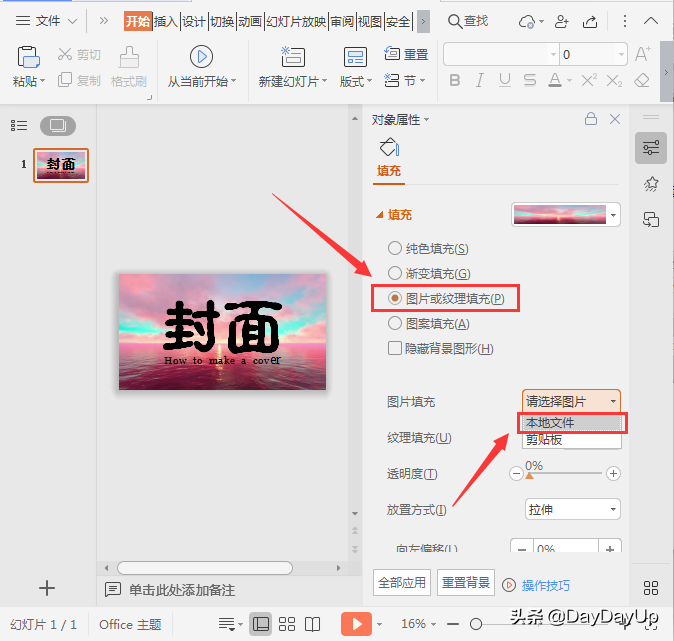
Task: Switch to slide thumbnail view icon
Action: click(58, 126)
